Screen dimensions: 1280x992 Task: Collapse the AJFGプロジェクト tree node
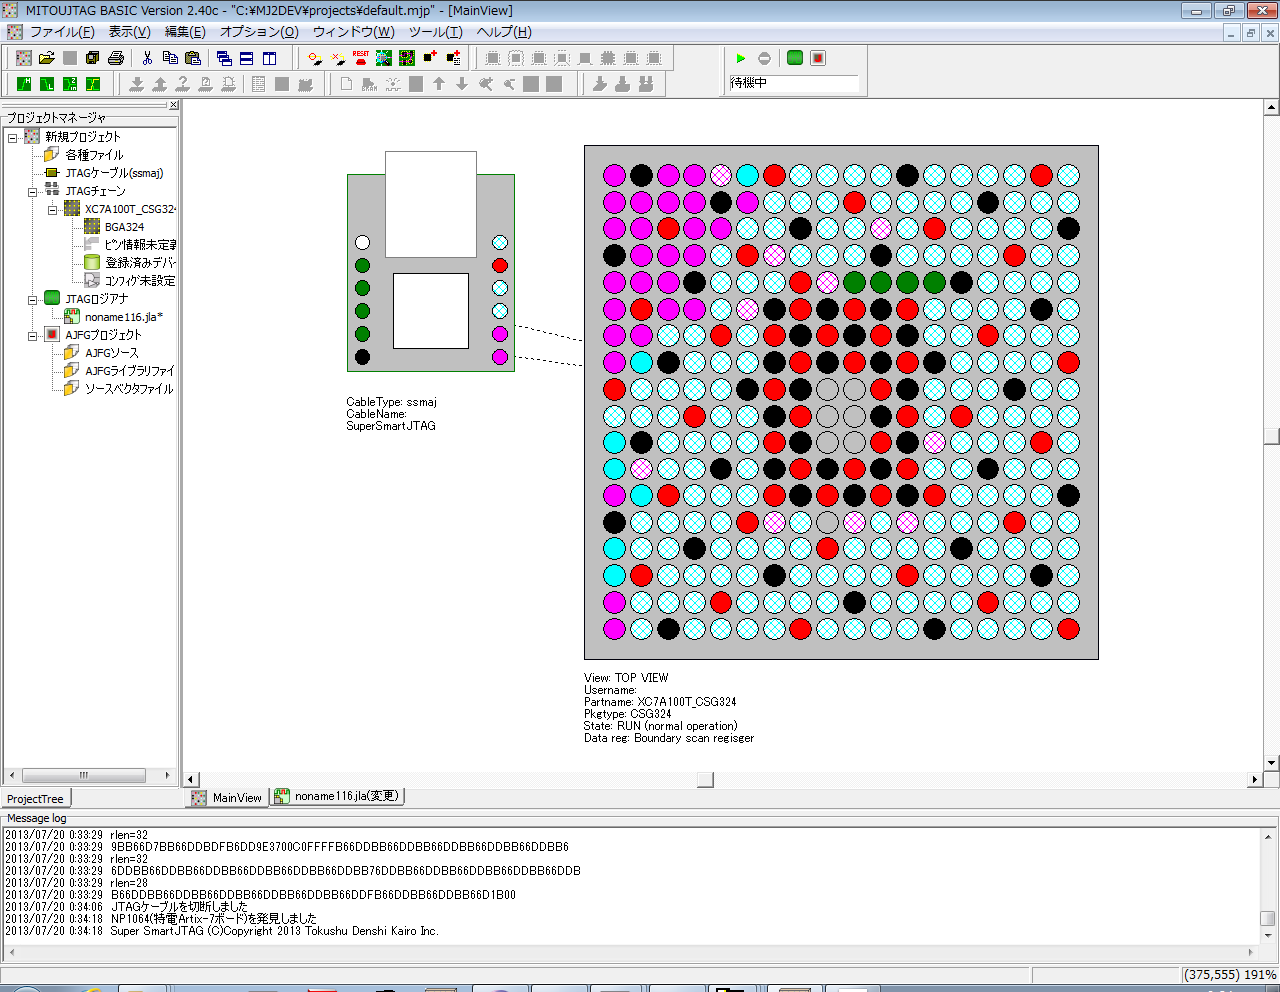click(x=32, y=335)
